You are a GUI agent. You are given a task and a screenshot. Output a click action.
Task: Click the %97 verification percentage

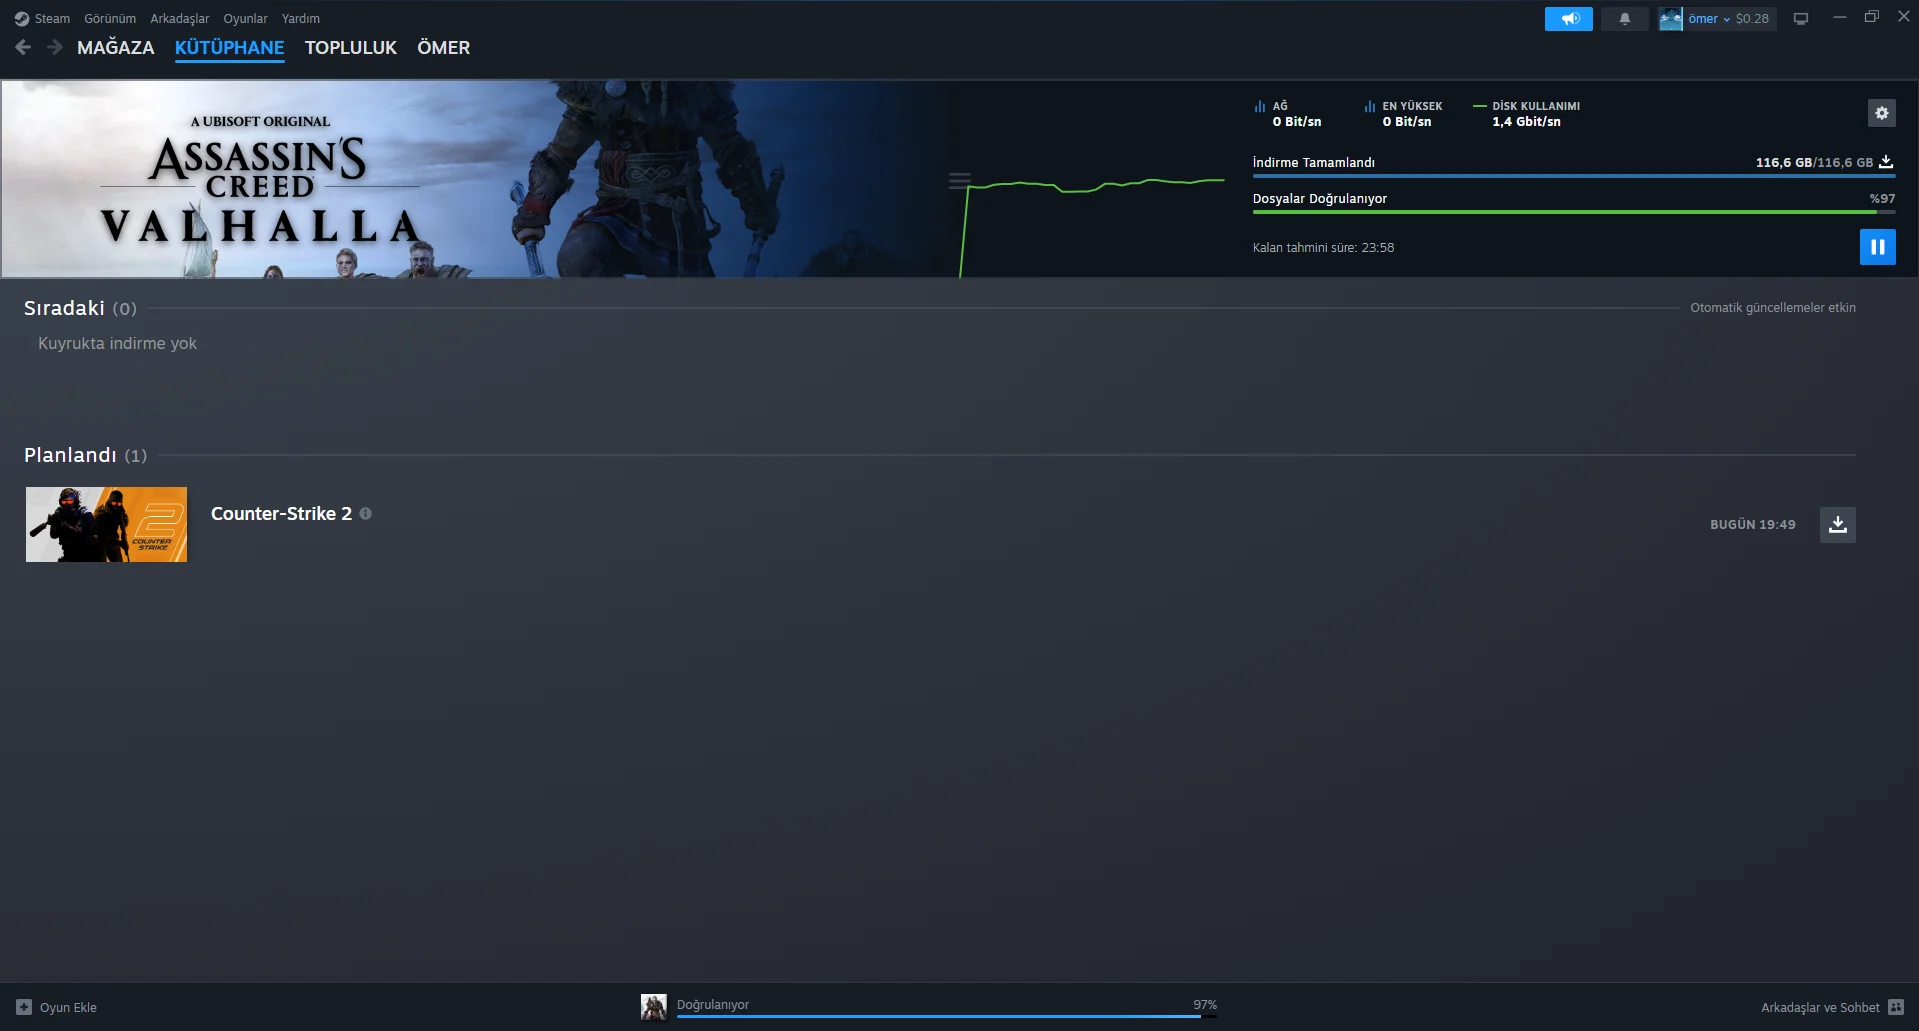[1882, 199]
